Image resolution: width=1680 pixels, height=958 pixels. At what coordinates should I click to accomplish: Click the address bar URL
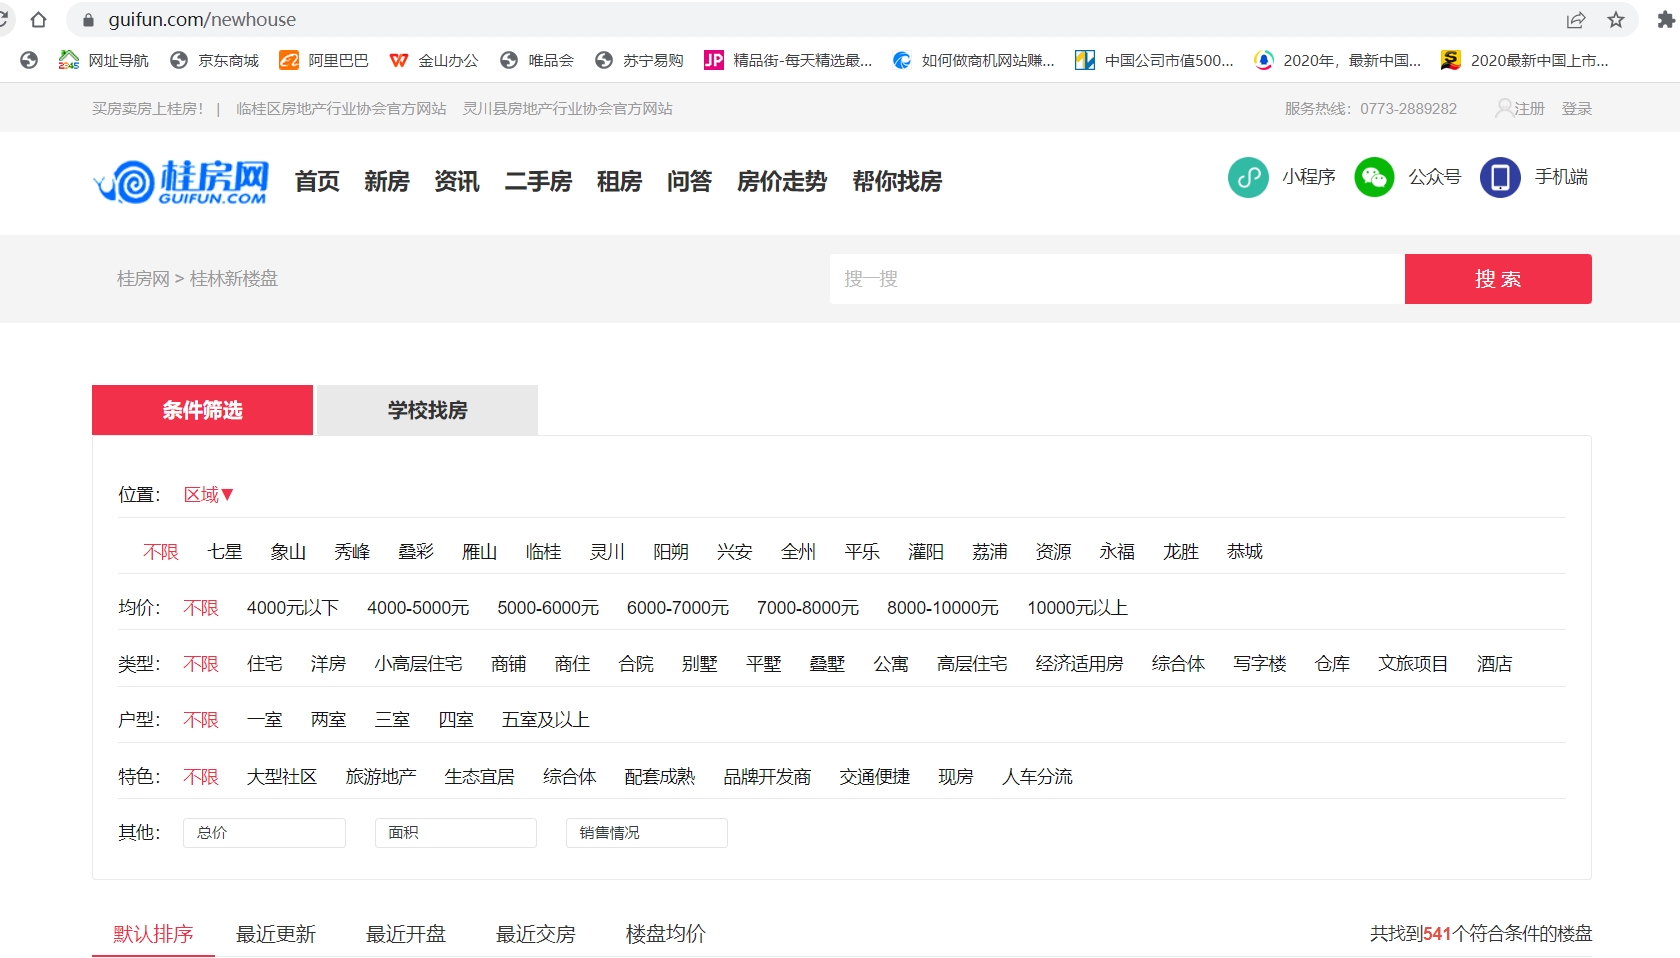point(202,20)
